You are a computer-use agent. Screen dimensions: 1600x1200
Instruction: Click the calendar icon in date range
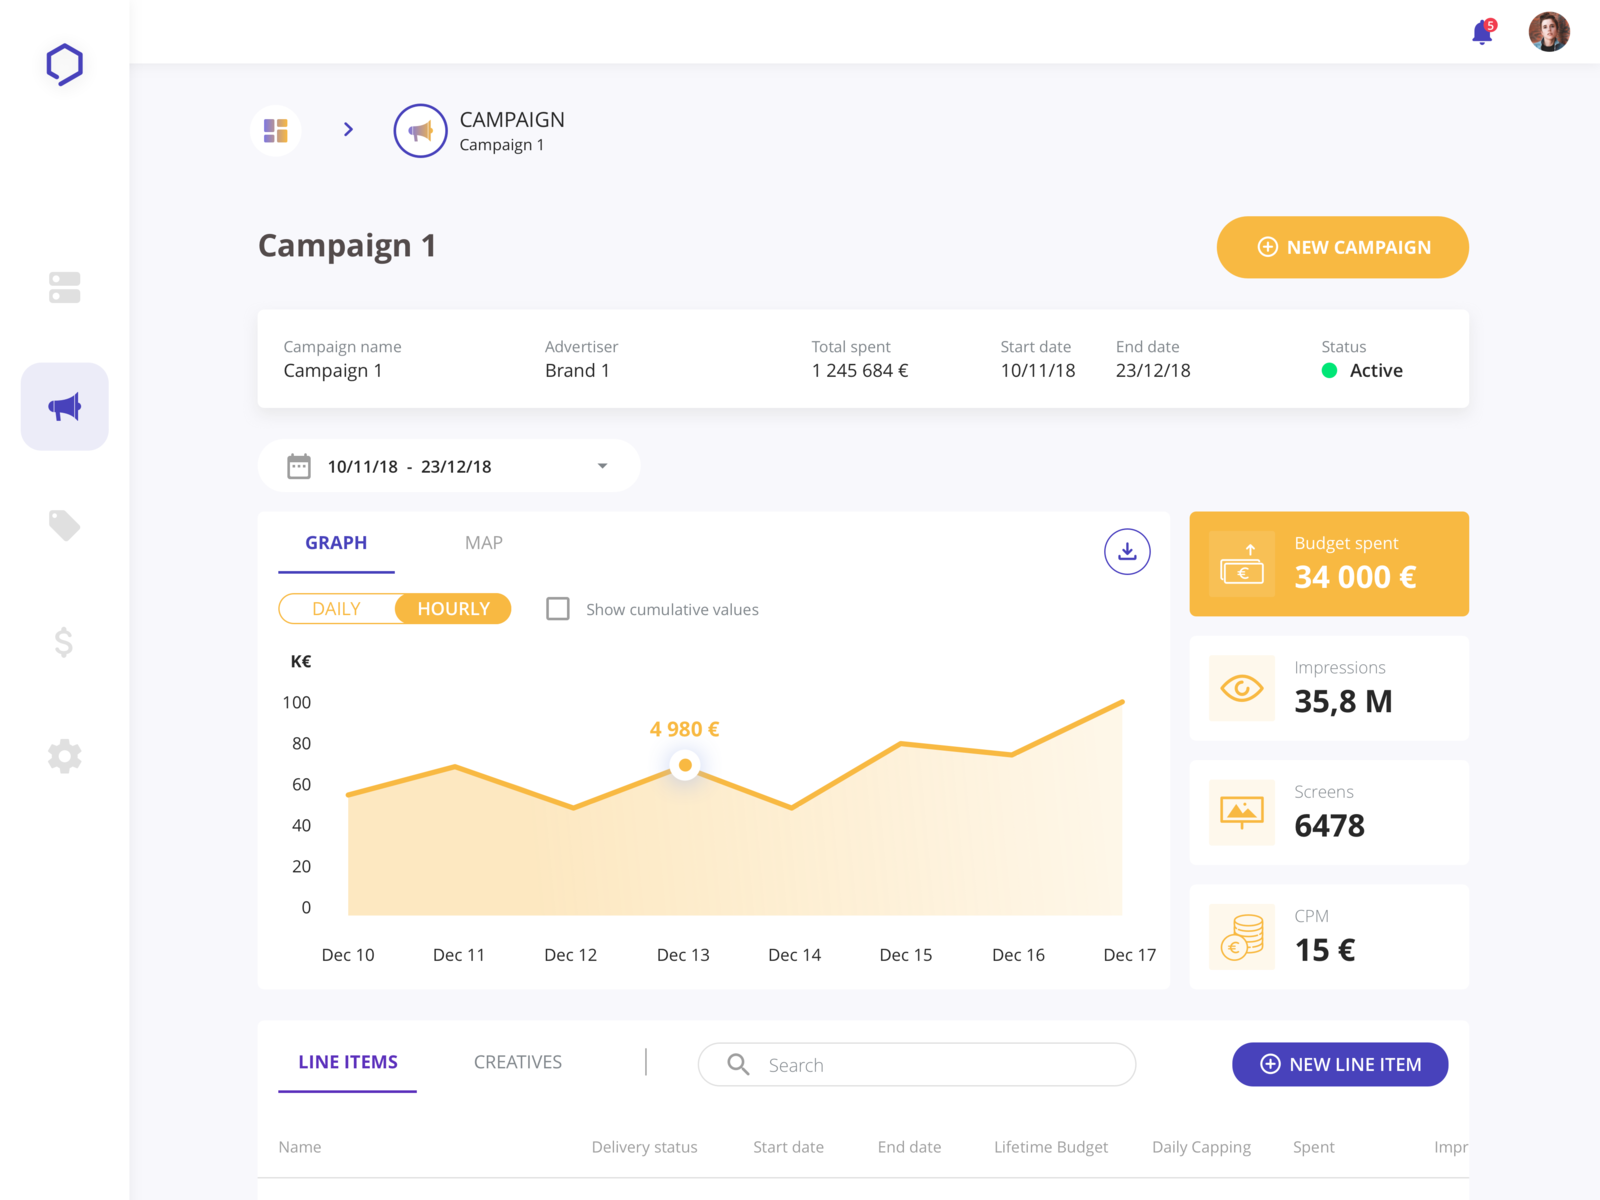(x=299, y=466)
